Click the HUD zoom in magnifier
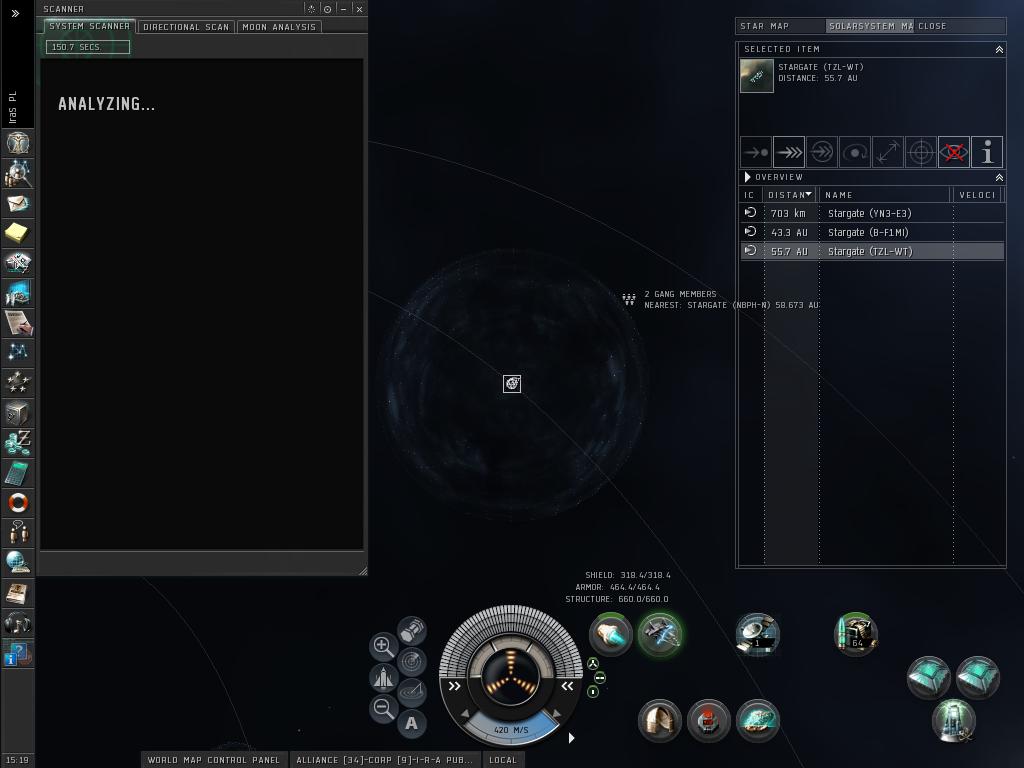This screenshot has width=1024, height=768. coord(383,647)
